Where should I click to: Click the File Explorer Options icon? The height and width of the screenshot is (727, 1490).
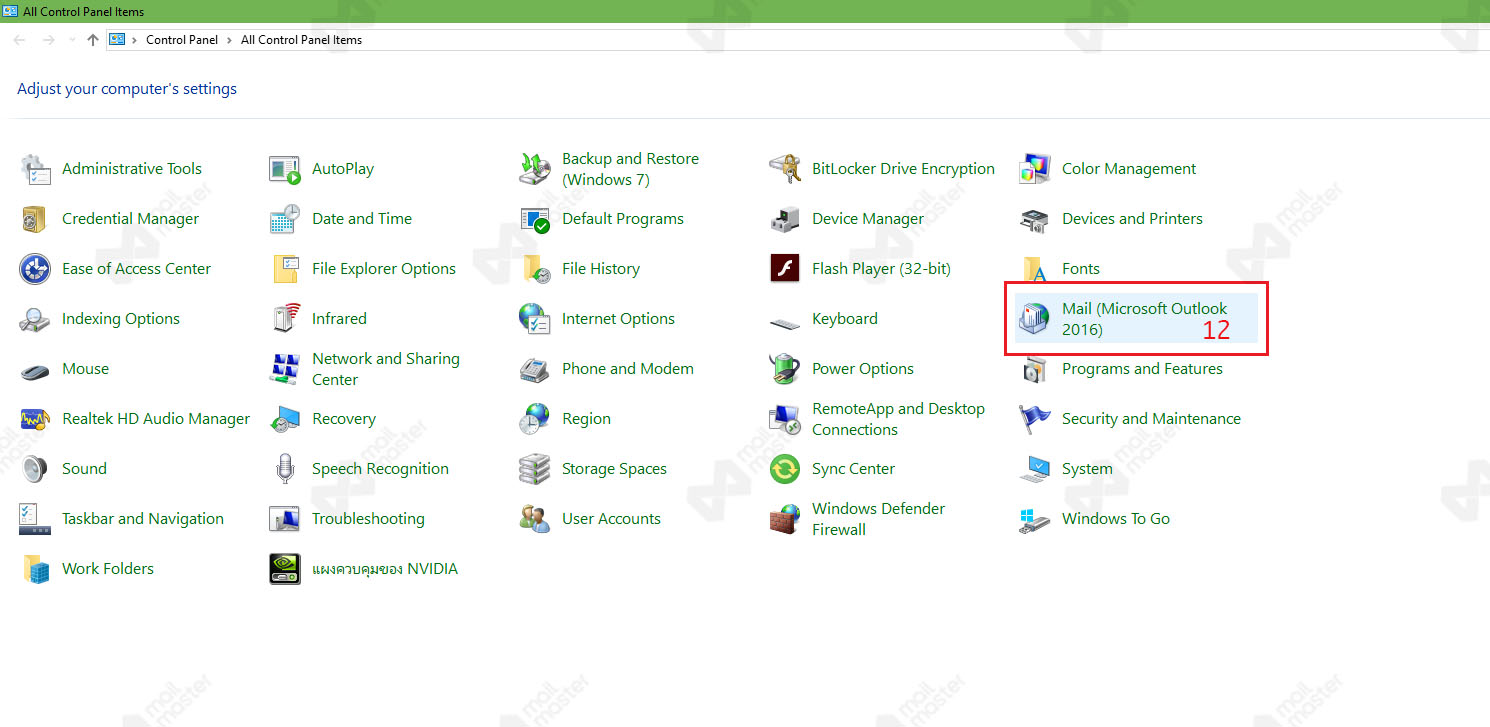coord(285,269)
